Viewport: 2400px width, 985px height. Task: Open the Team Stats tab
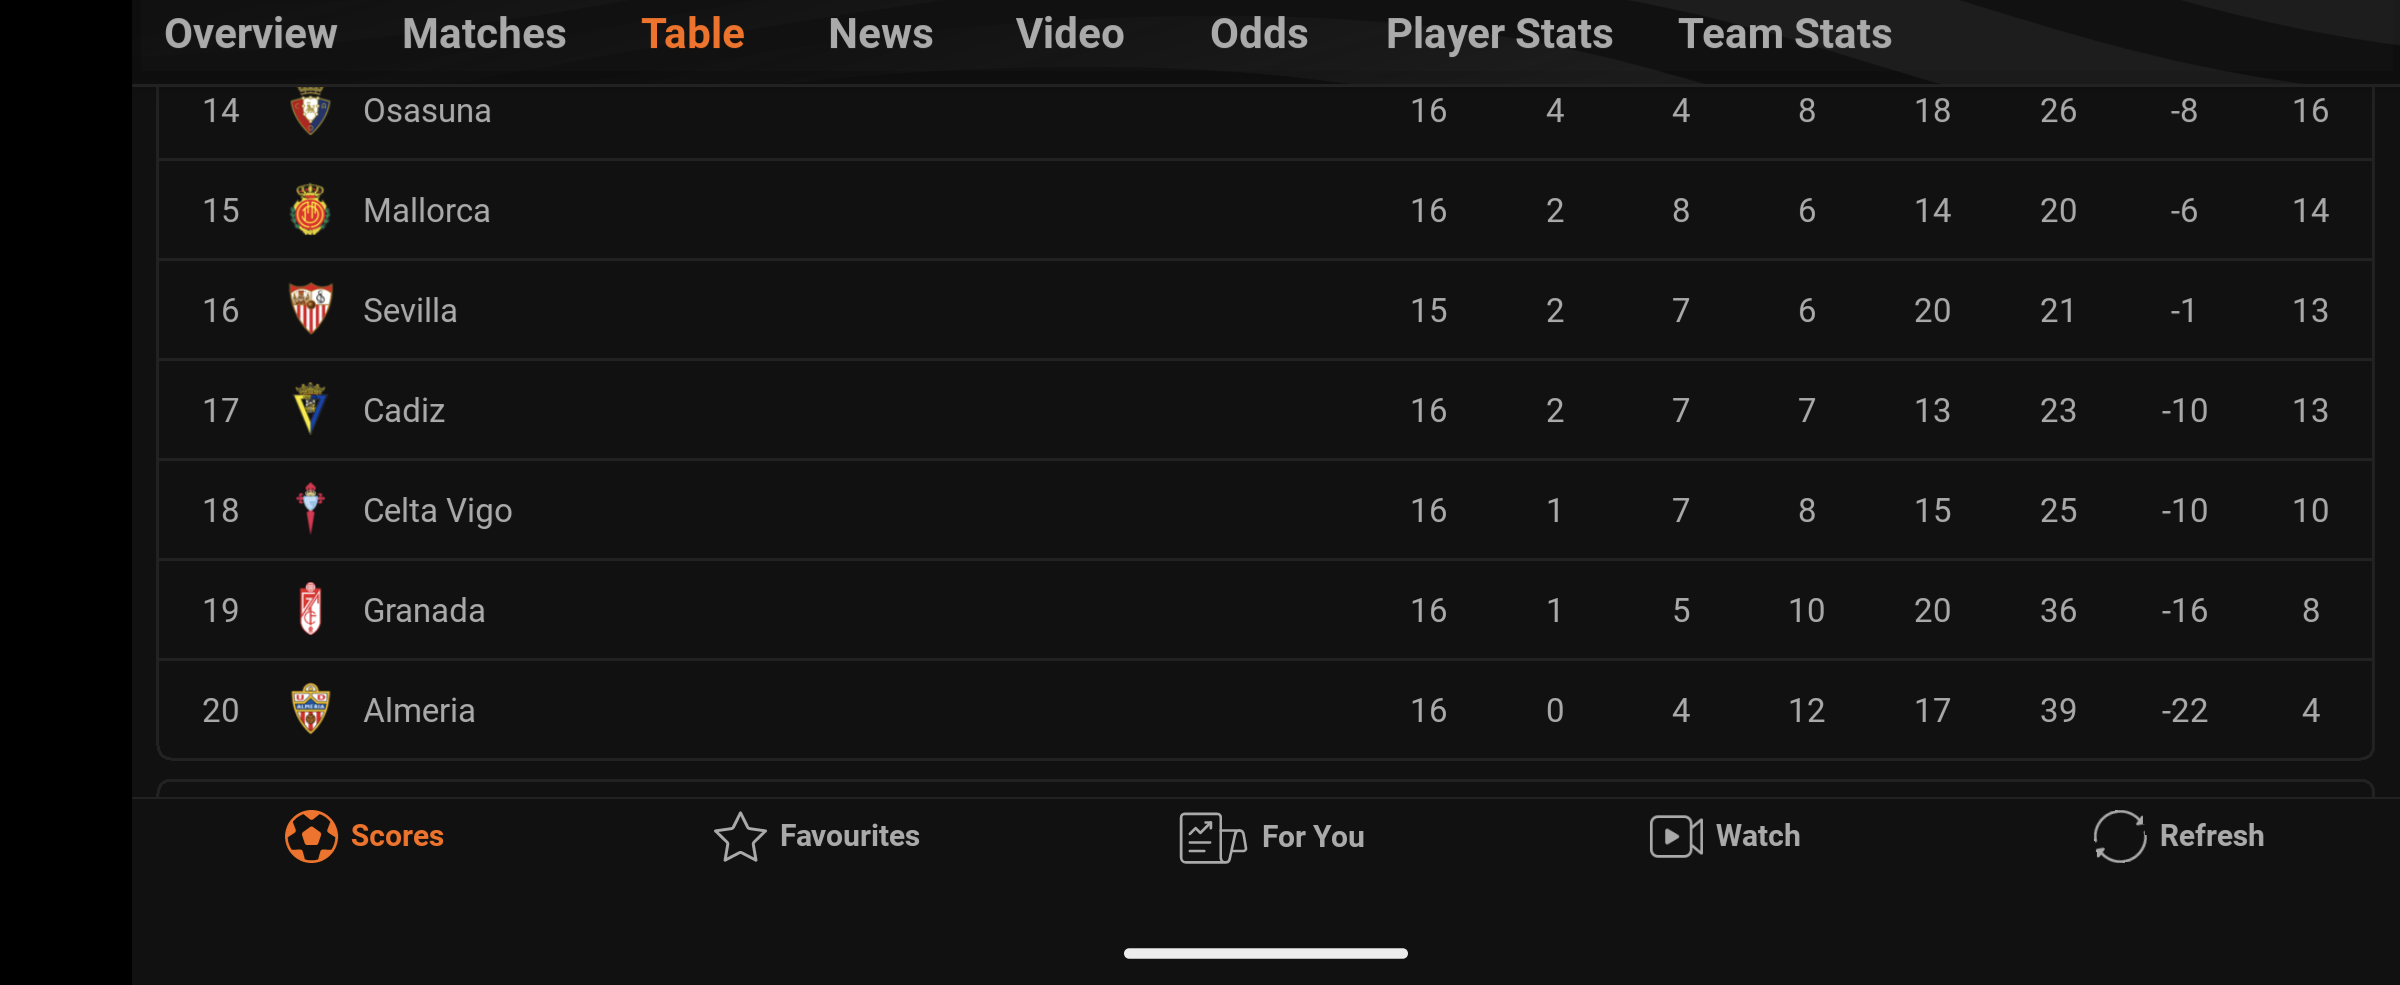click(1785, 34)
